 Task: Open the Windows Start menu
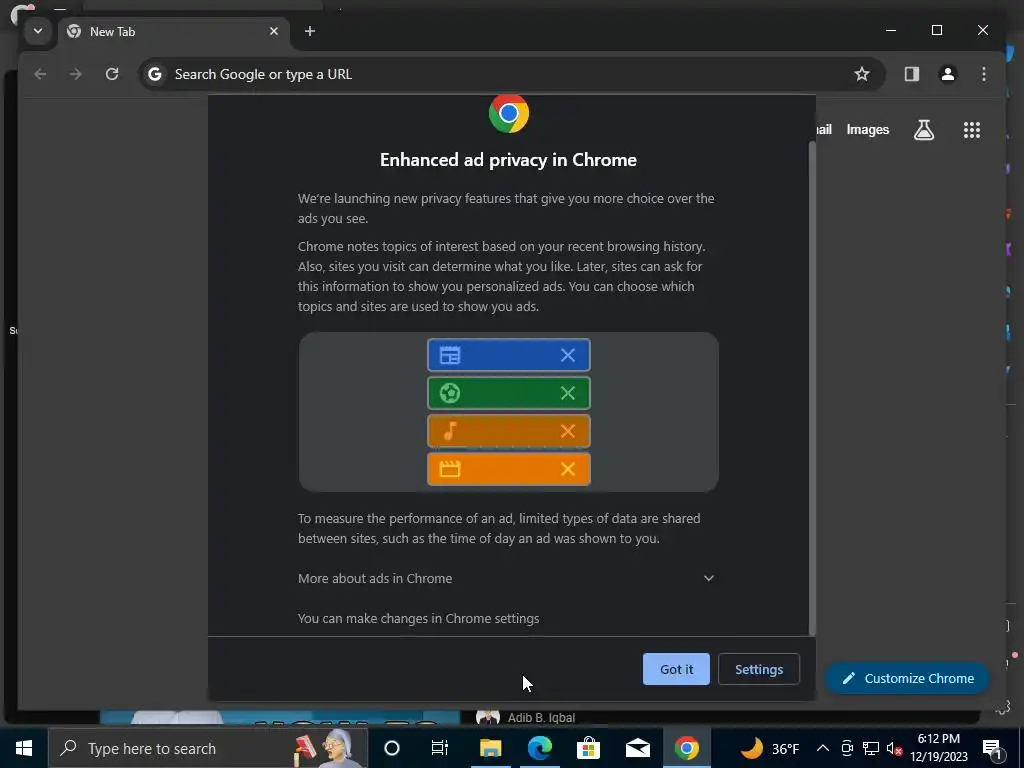coord(24,748)
